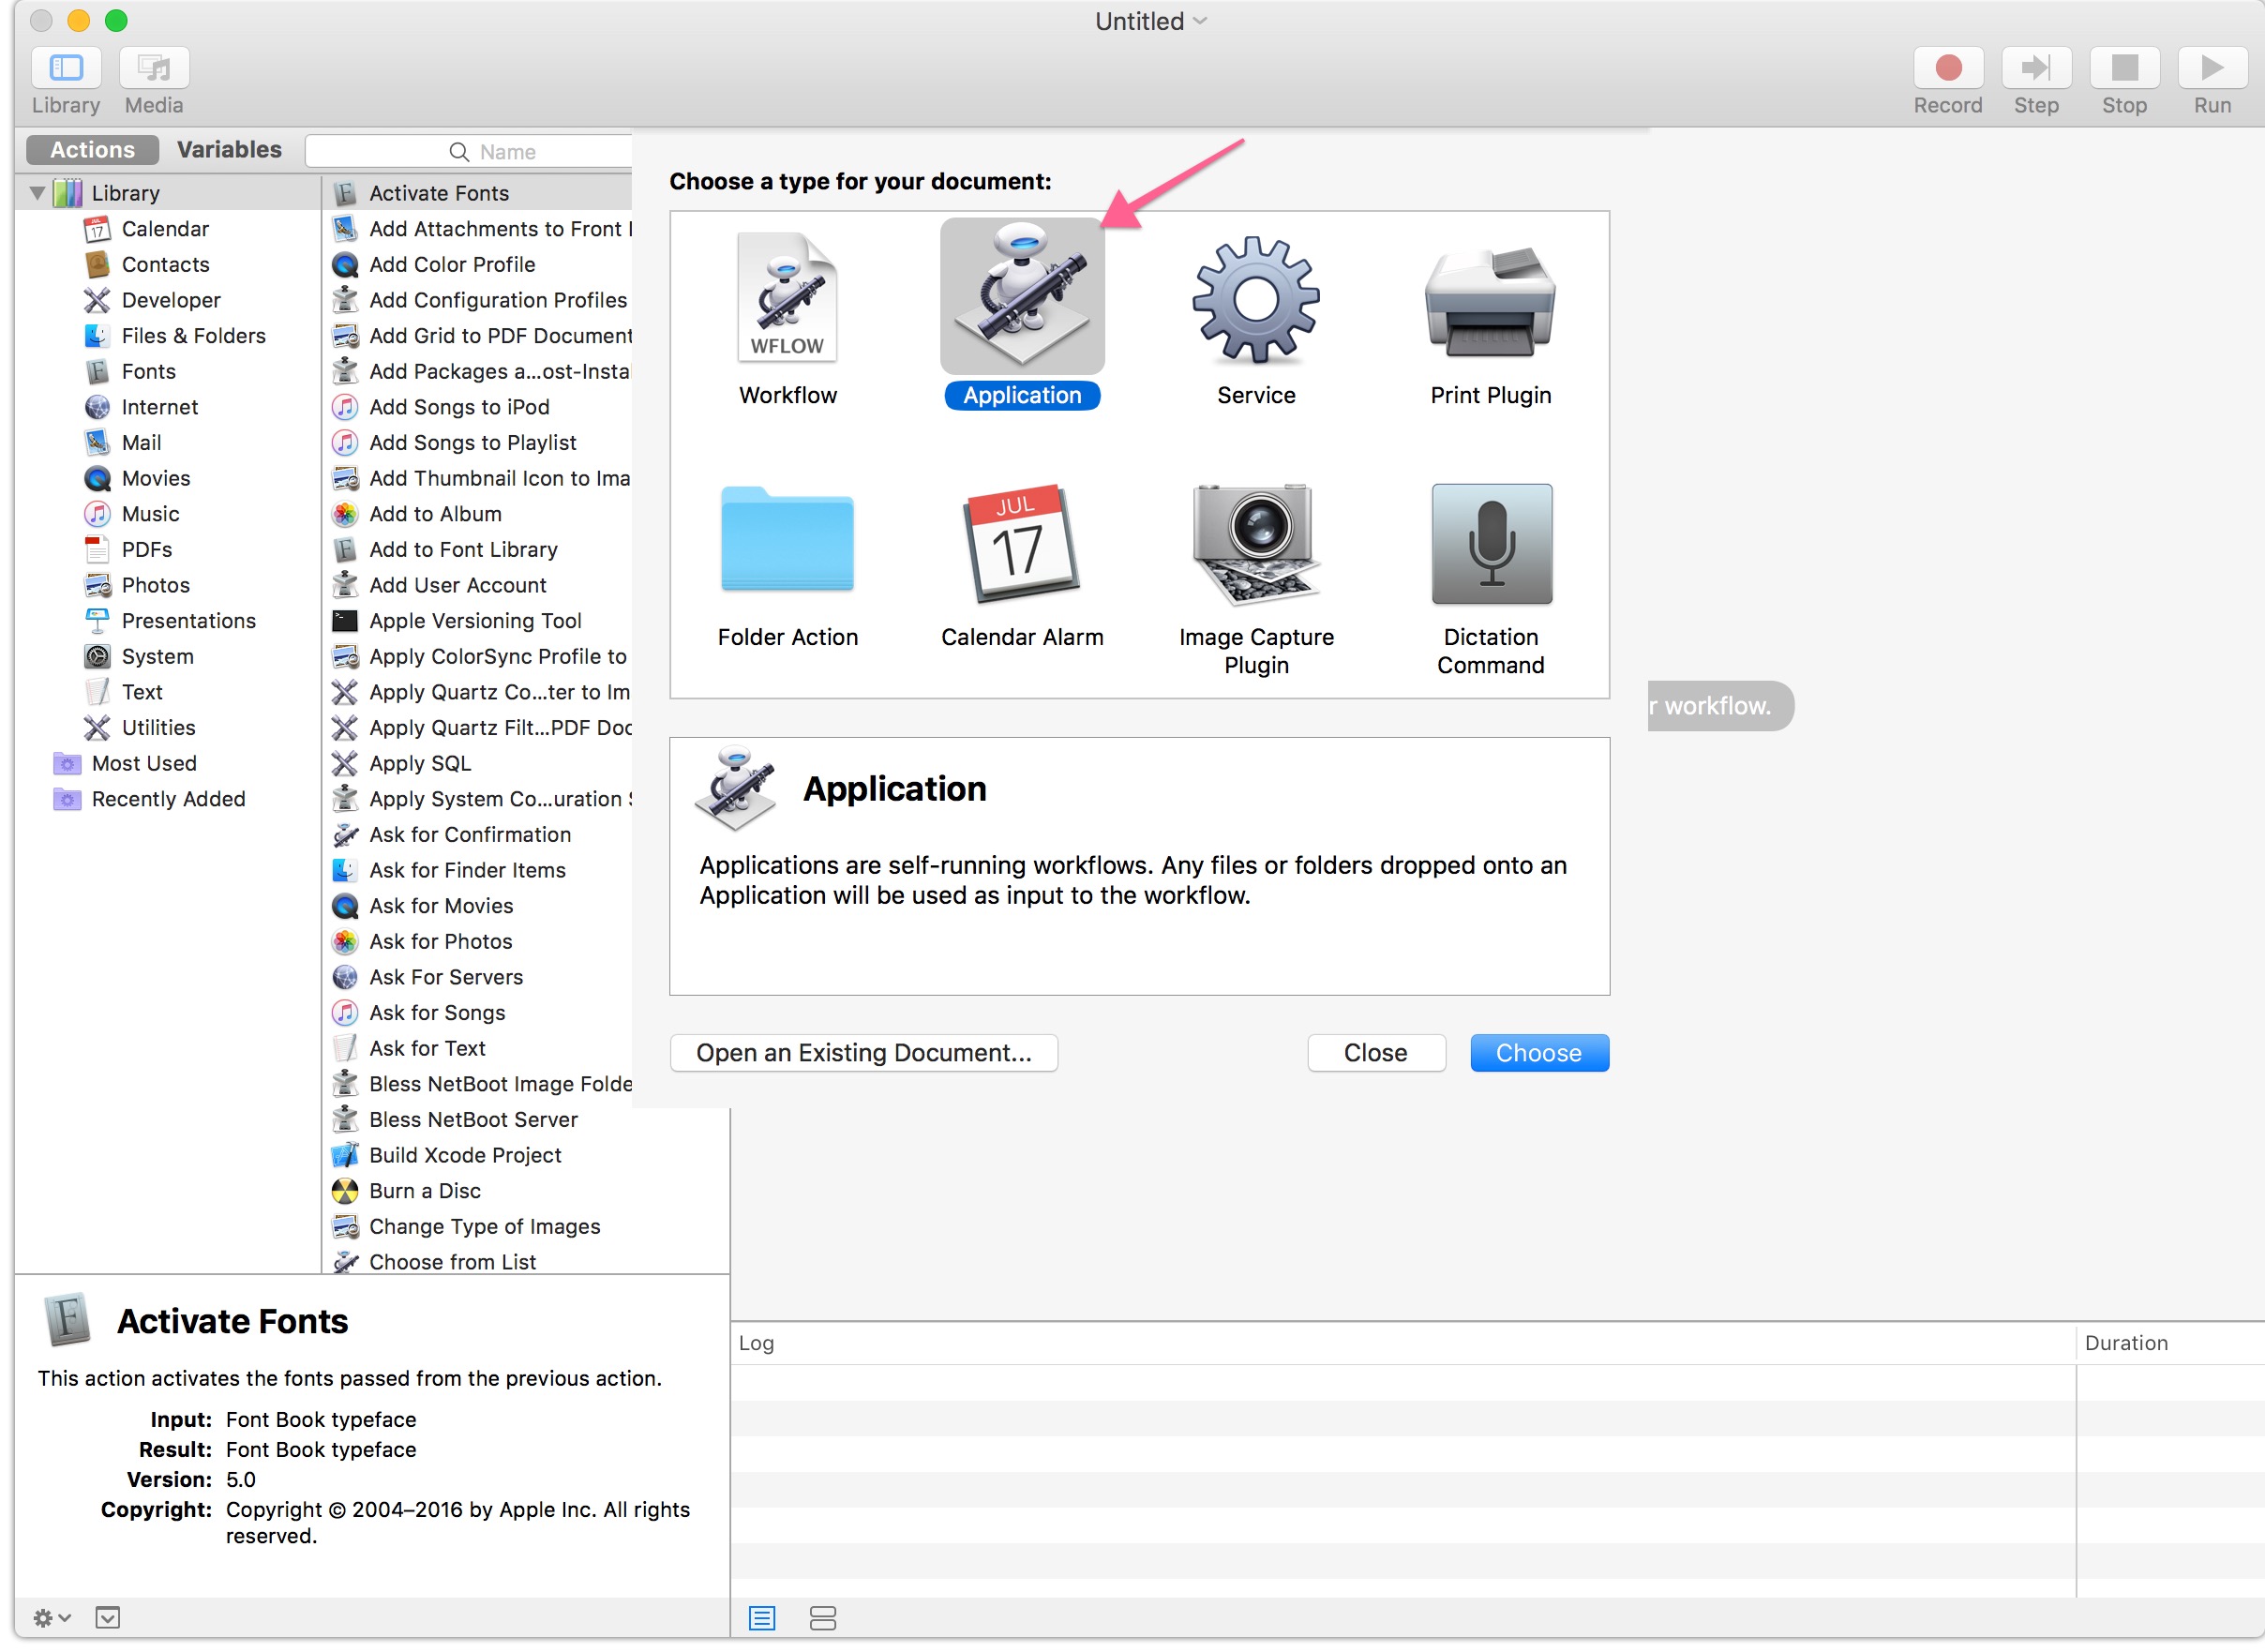Select the Folder Action icon
The image size is (2265, 1652).
[787, 540]
